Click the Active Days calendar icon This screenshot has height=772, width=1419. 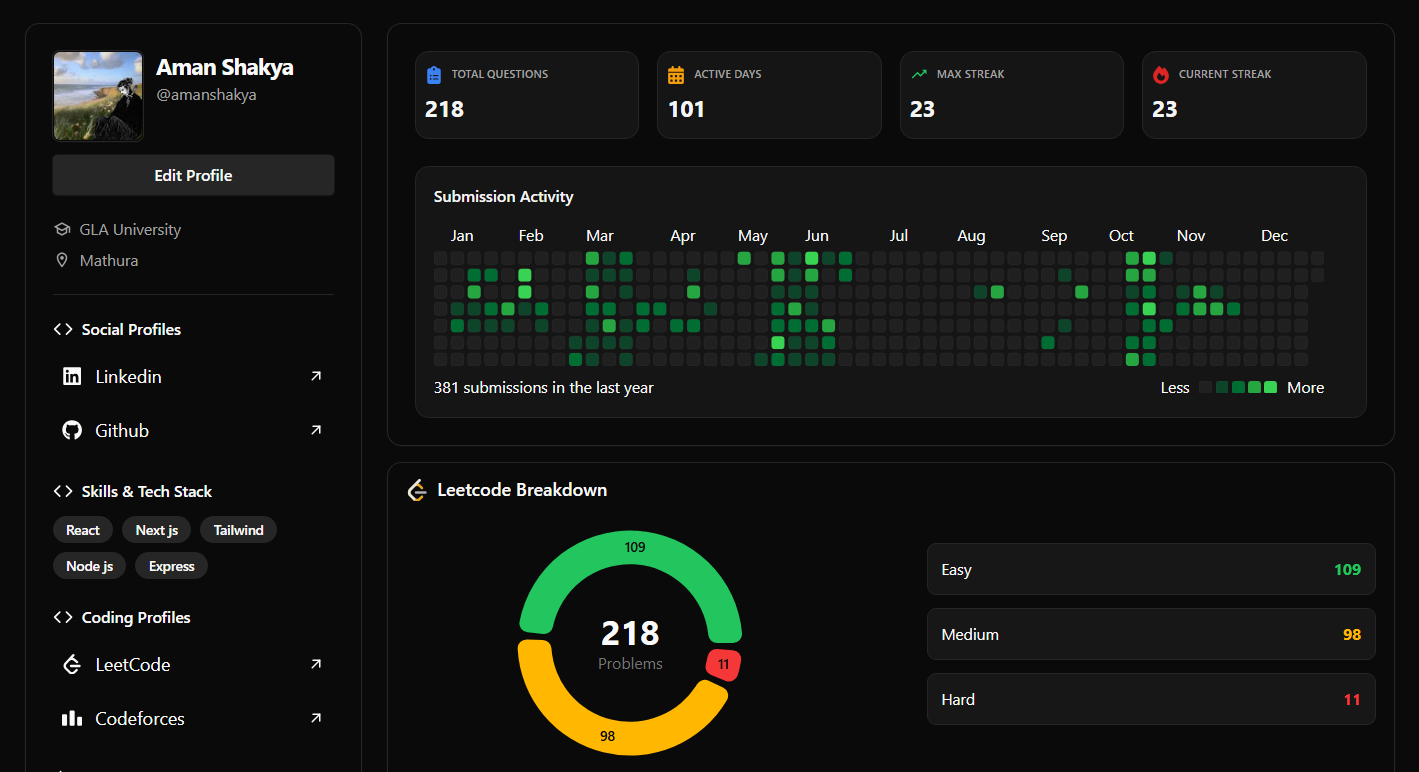coord(676,75)
